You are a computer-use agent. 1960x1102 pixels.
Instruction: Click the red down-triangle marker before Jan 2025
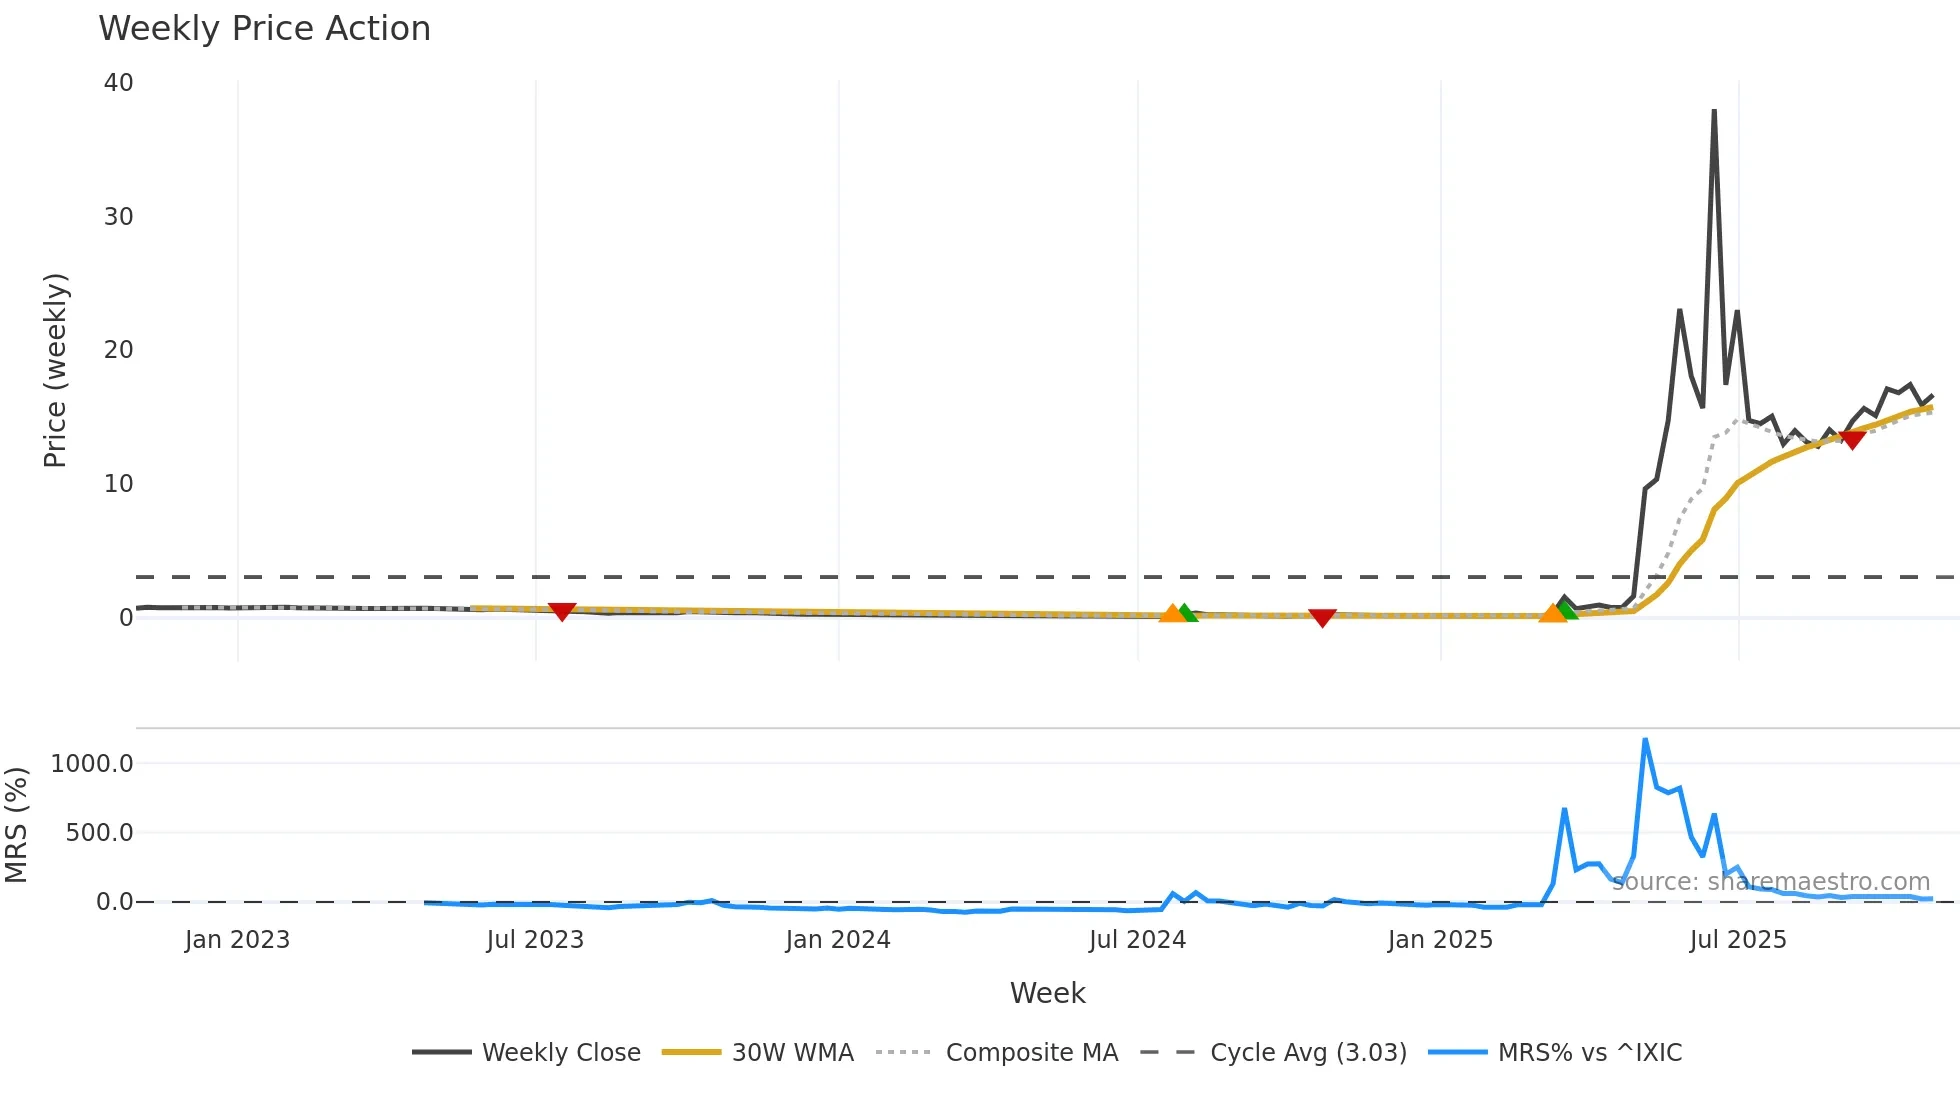point(1322,618)
